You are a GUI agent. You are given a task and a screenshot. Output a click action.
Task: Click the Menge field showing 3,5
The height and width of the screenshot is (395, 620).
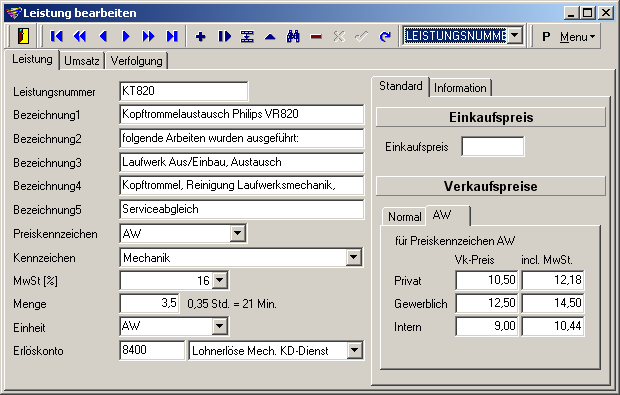click(149, 303)
